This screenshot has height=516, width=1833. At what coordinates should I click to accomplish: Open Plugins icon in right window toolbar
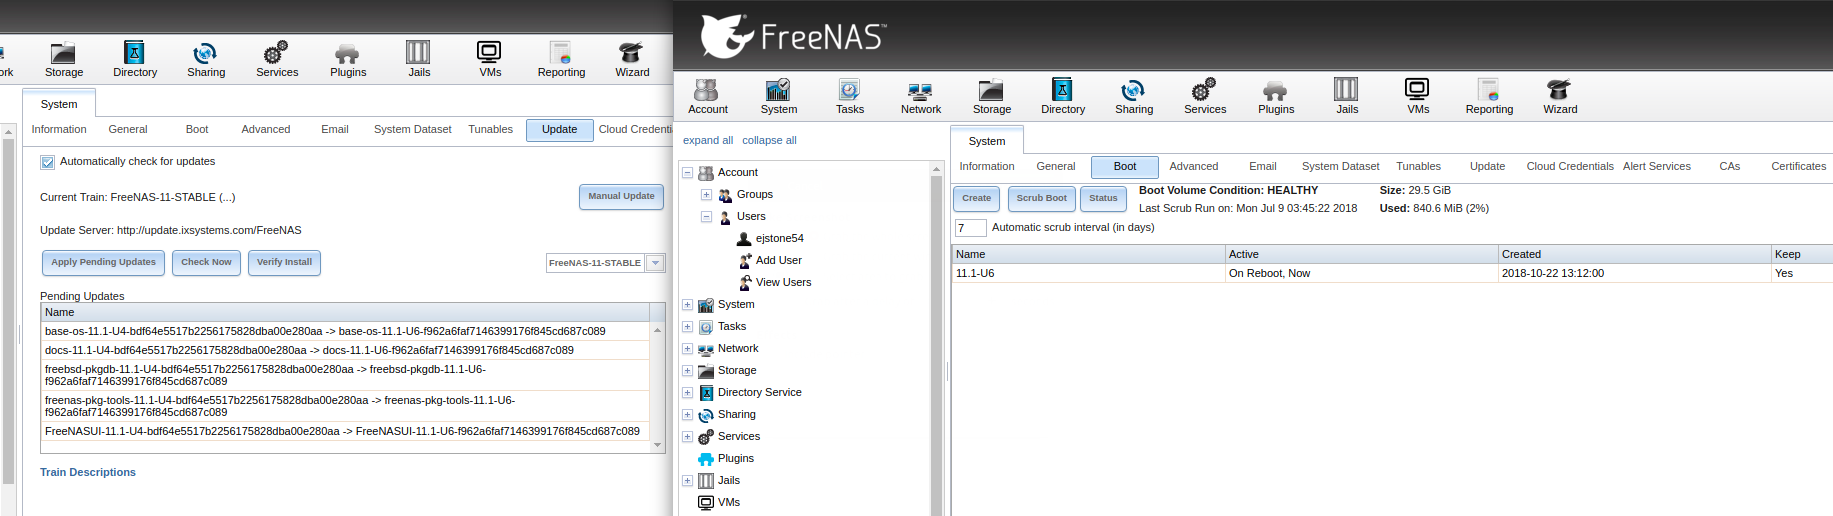[x=1275, y=97]
